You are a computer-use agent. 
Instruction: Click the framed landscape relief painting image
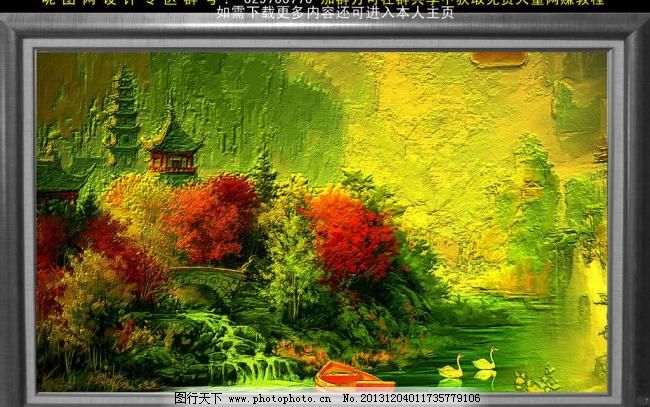pyautogui.click(x=322, y=221)
